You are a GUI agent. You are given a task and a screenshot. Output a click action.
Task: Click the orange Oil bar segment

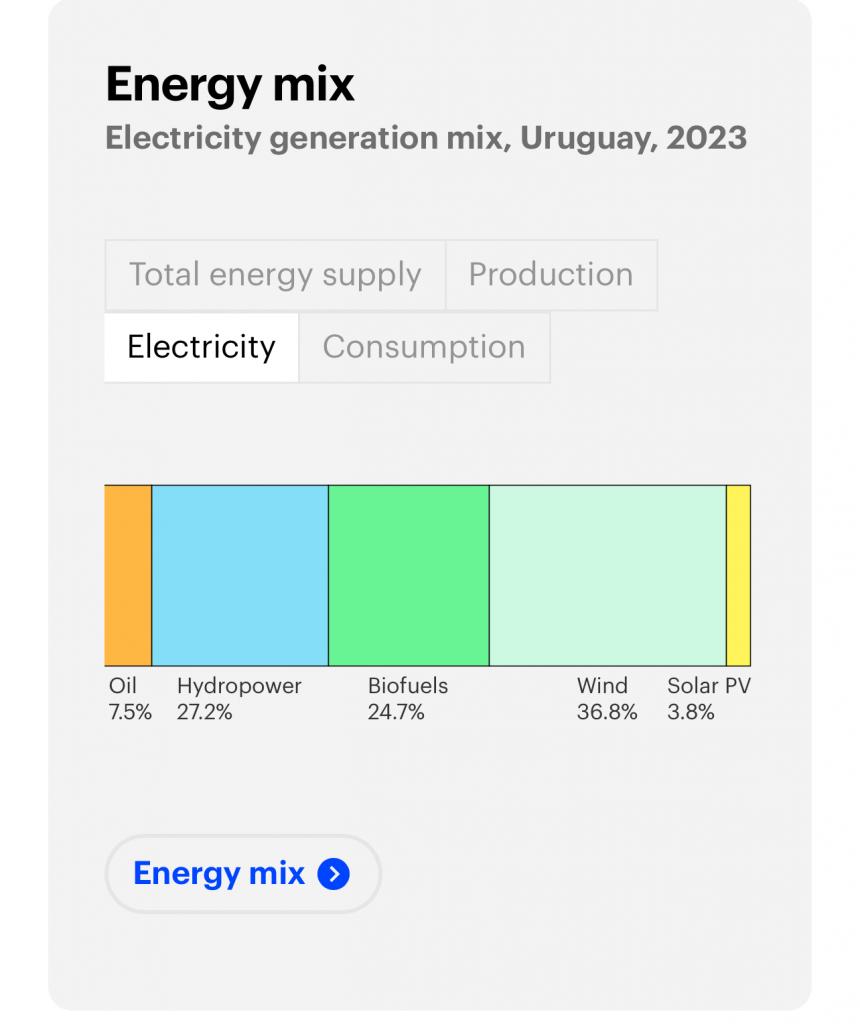128,575
